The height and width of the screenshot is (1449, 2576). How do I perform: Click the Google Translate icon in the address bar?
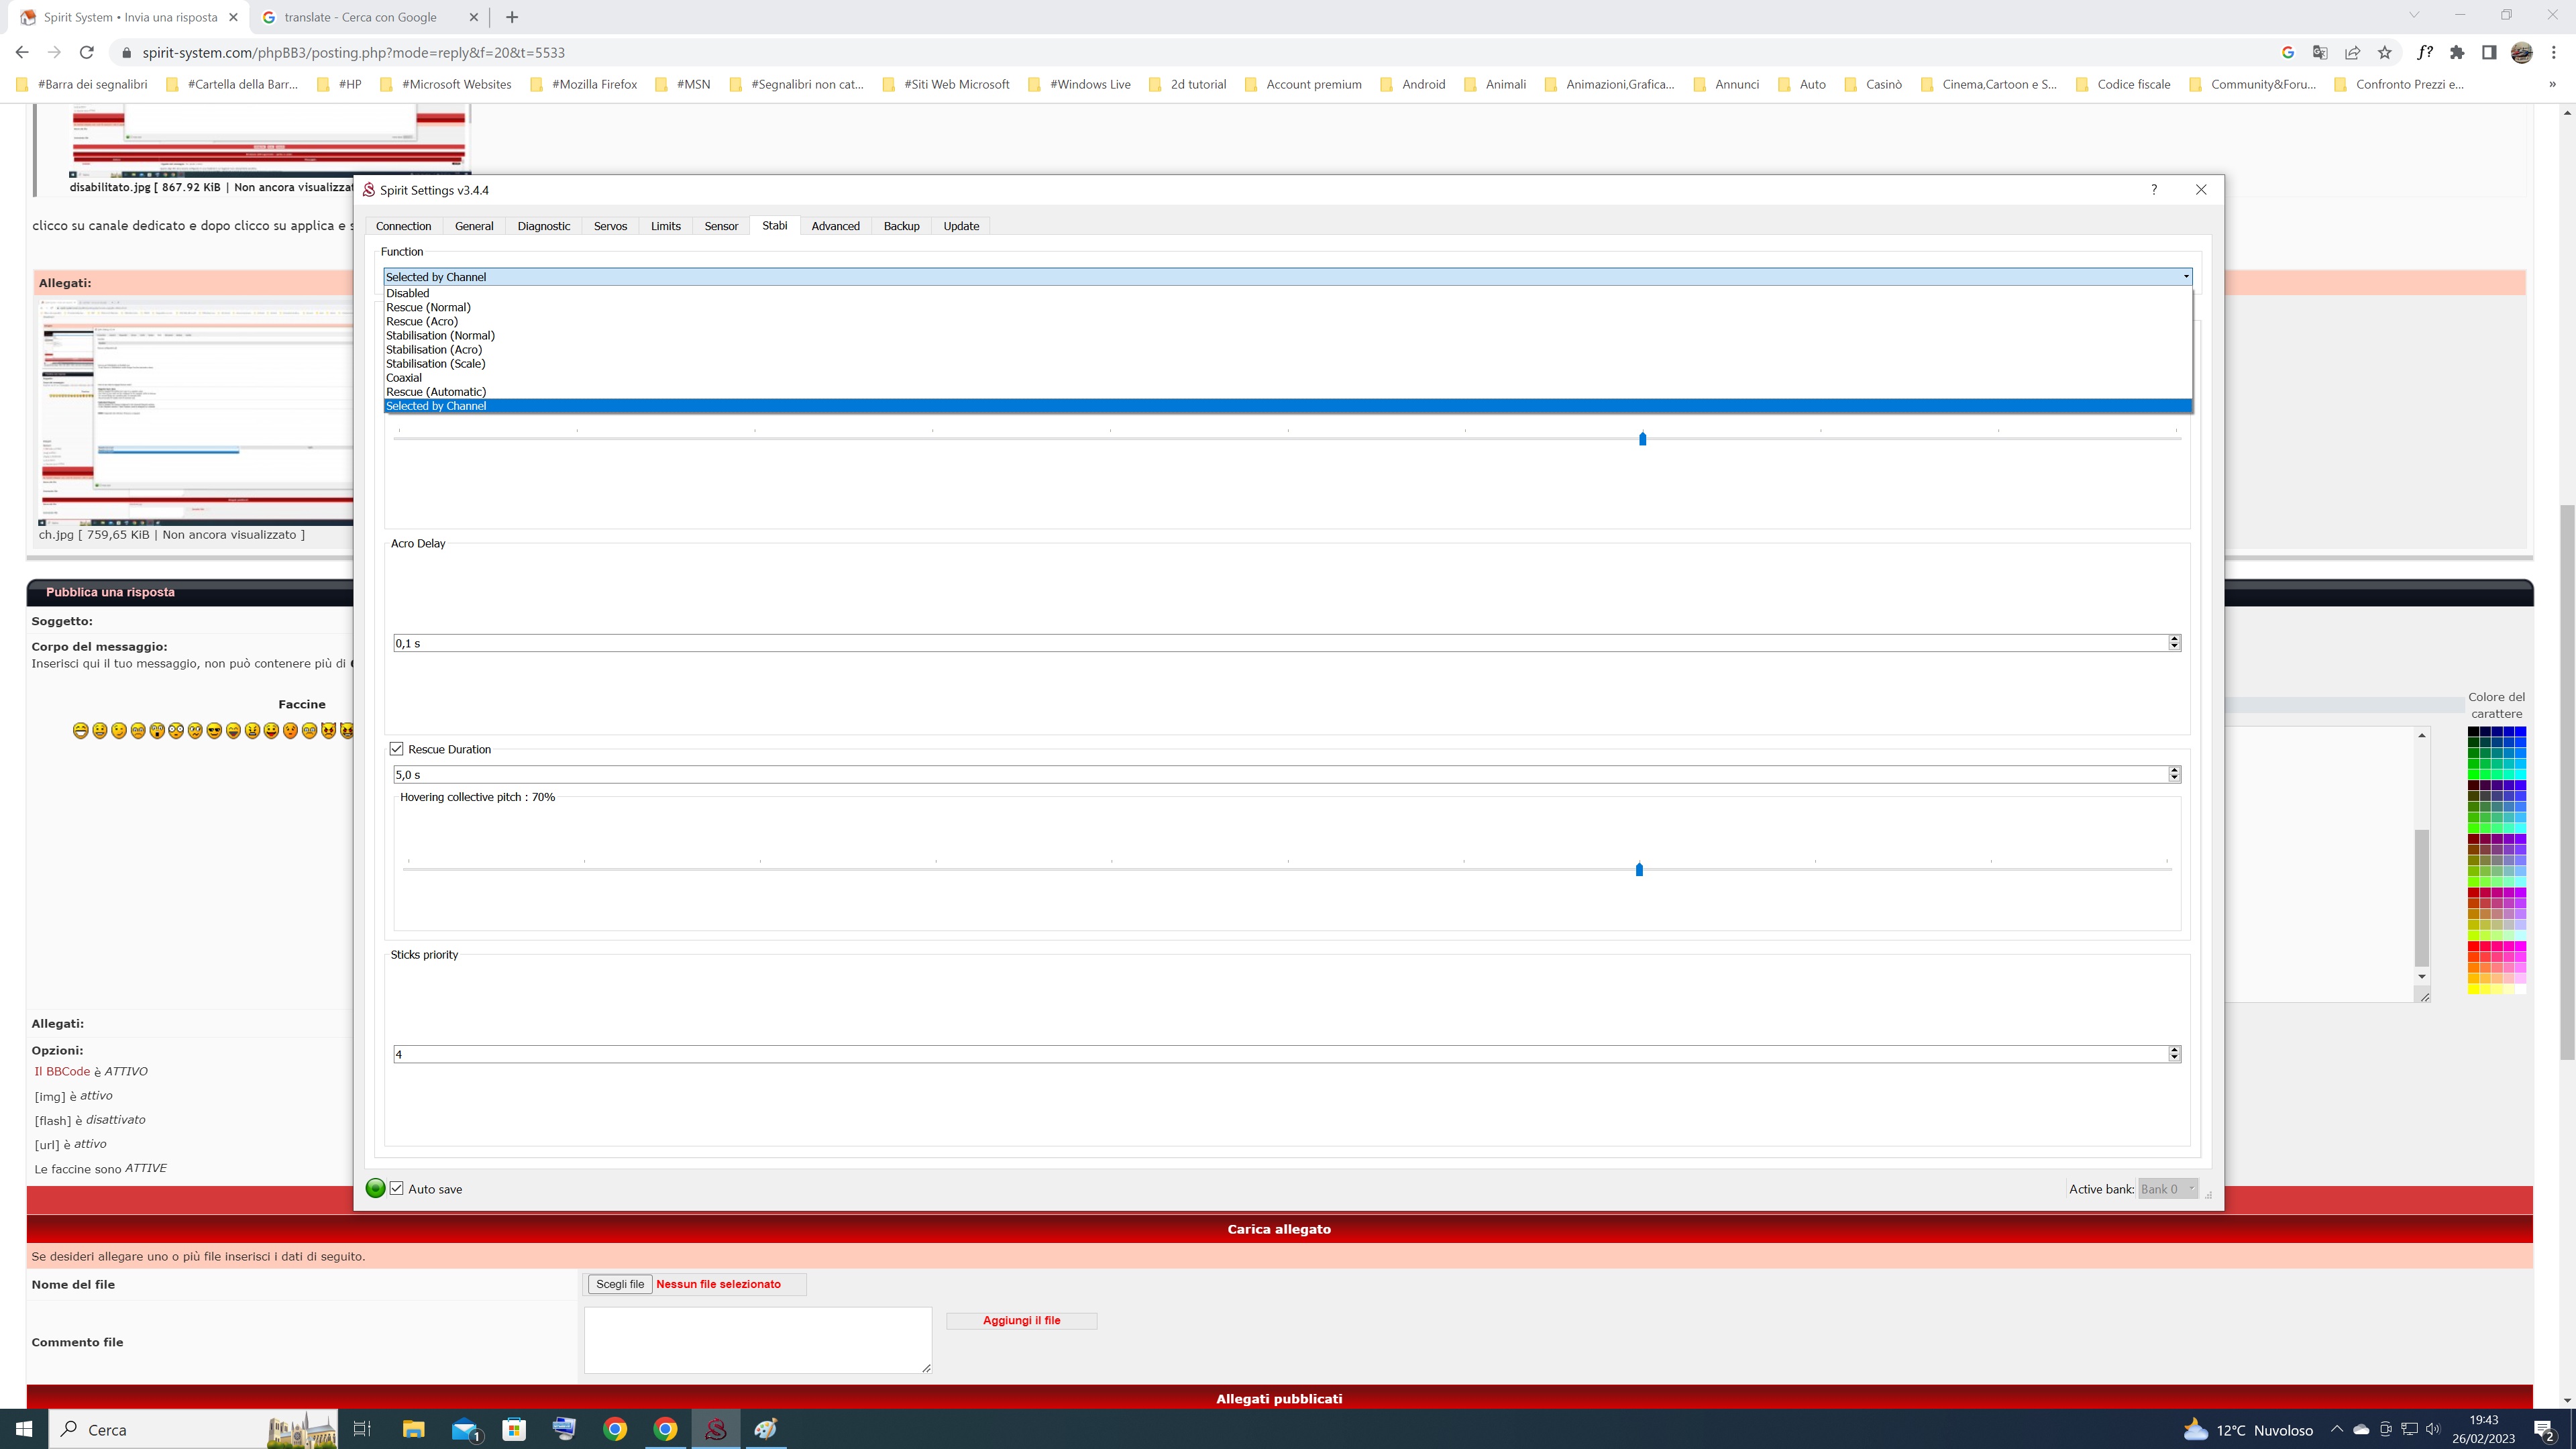pos(2320,52)
